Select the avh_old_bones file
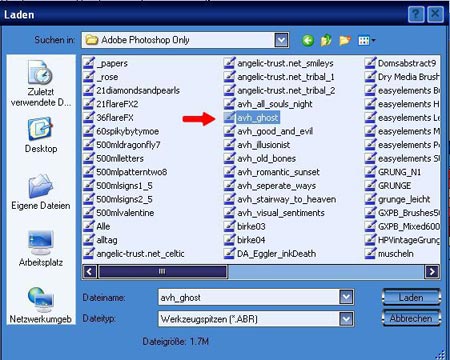The image size is (450, 360). tap(260, 159)
